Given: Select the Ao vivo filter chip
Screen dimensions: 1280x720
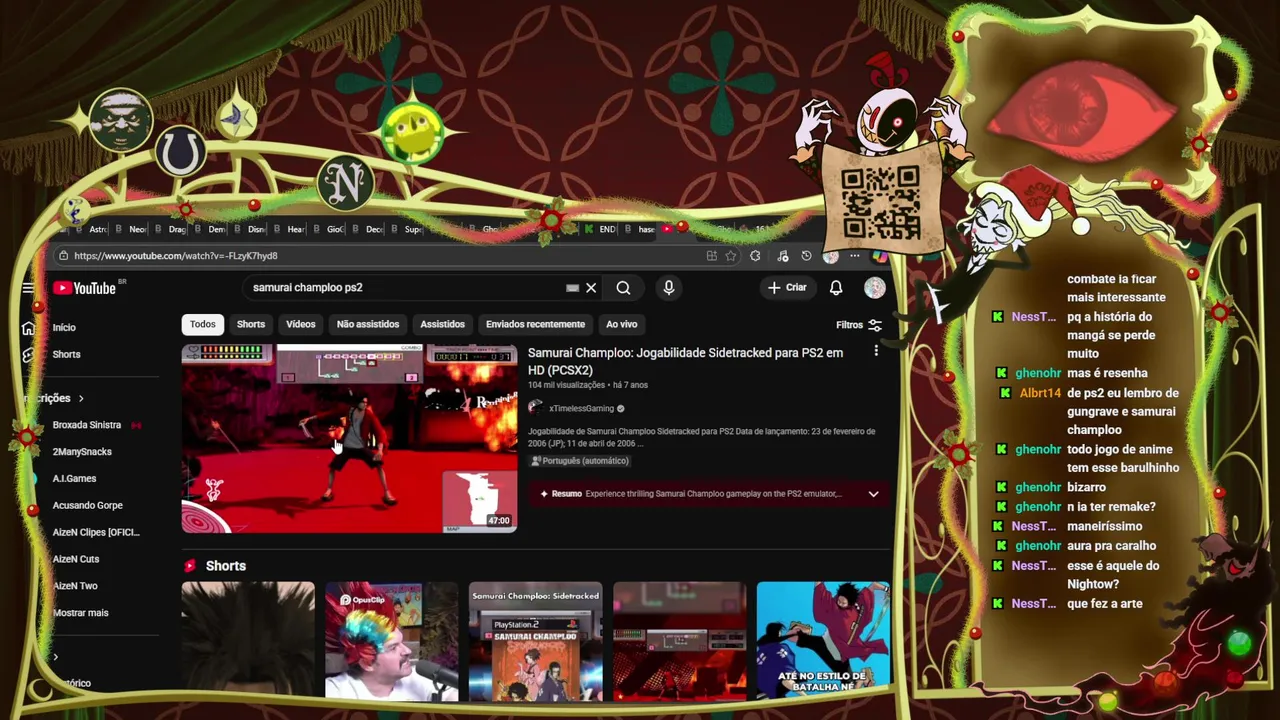Looking at the screenshot, I should coord(622,324).
